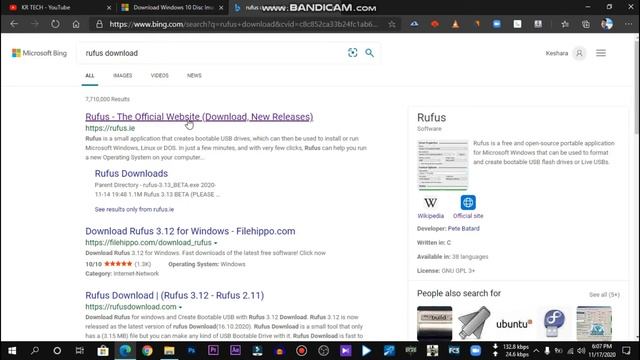Open the Official site globe icon
The height and width of the screenshot is (360, 640).
(468, 202)
